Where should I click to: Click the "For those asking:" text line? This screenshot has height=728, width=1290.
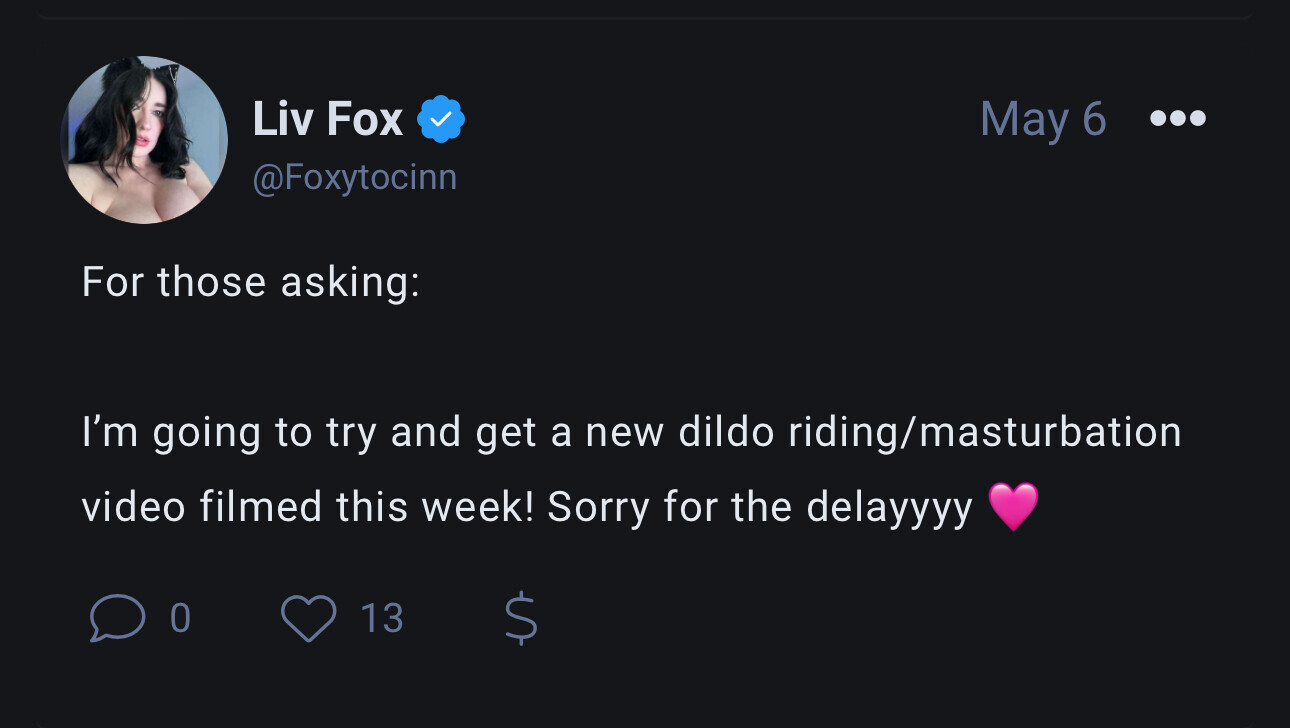pyautogui.click(x=251, y=282)
